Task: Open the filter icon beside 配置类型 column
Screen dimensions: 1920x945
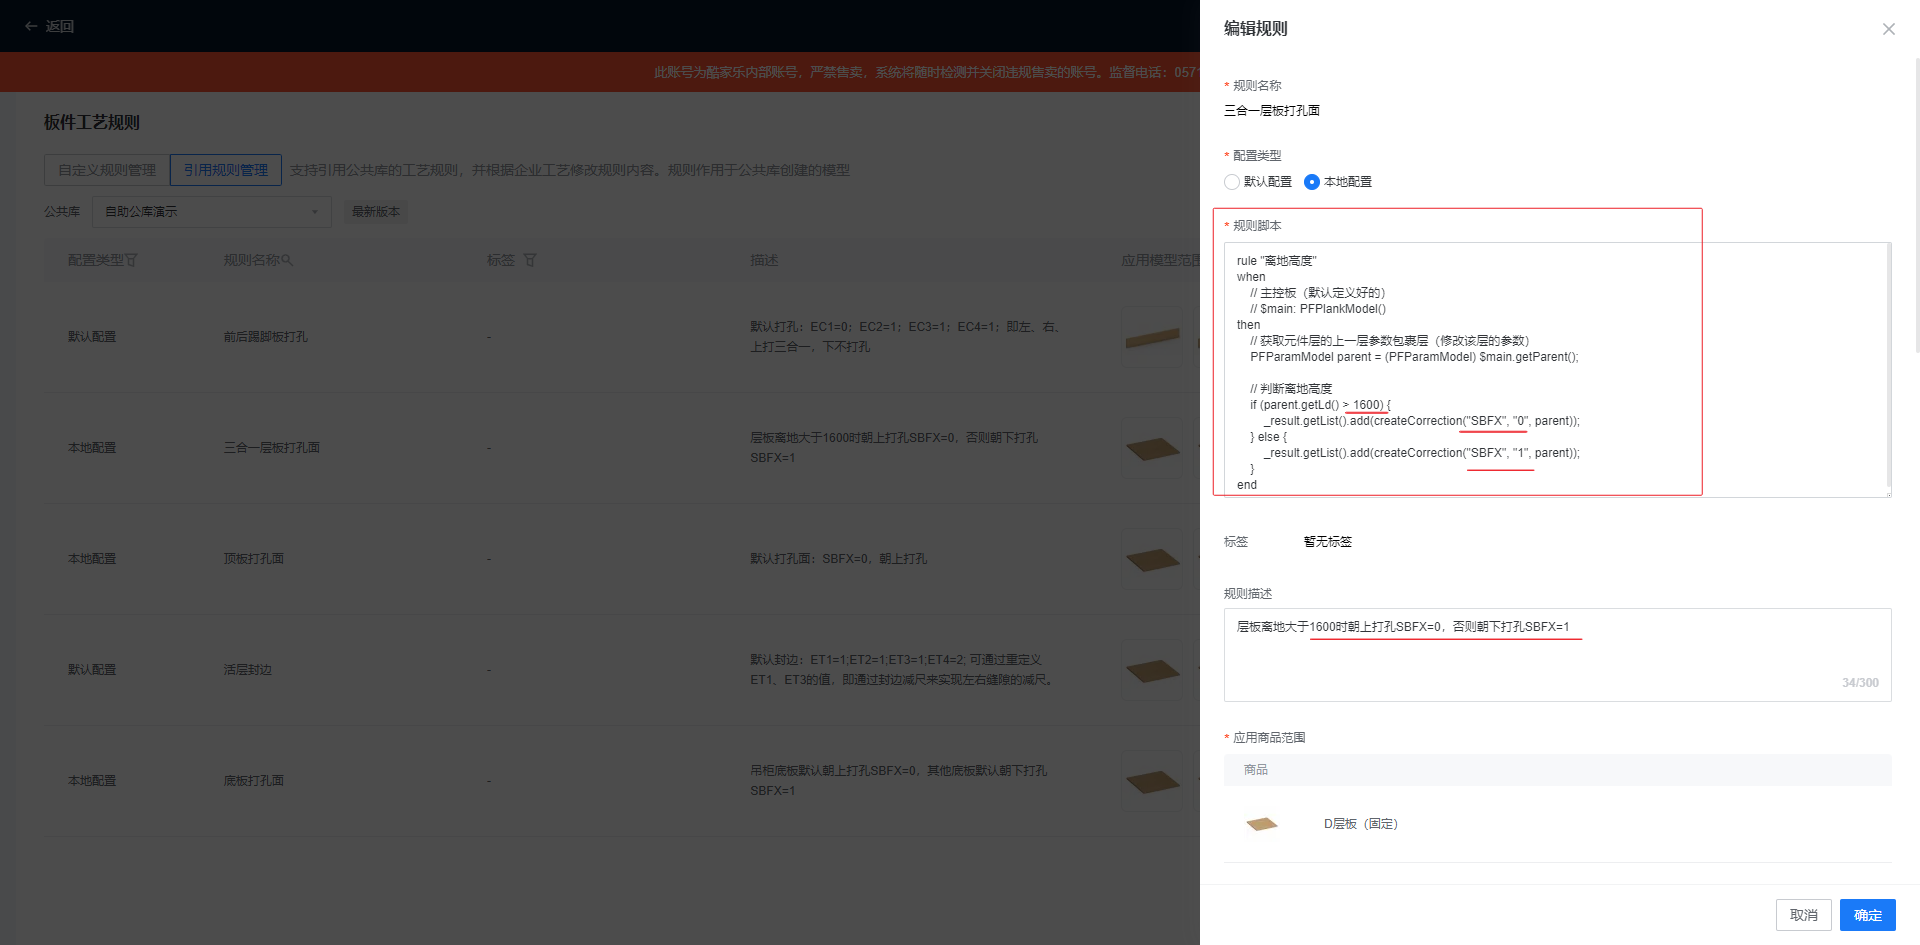Action: [x=131, y=260]
